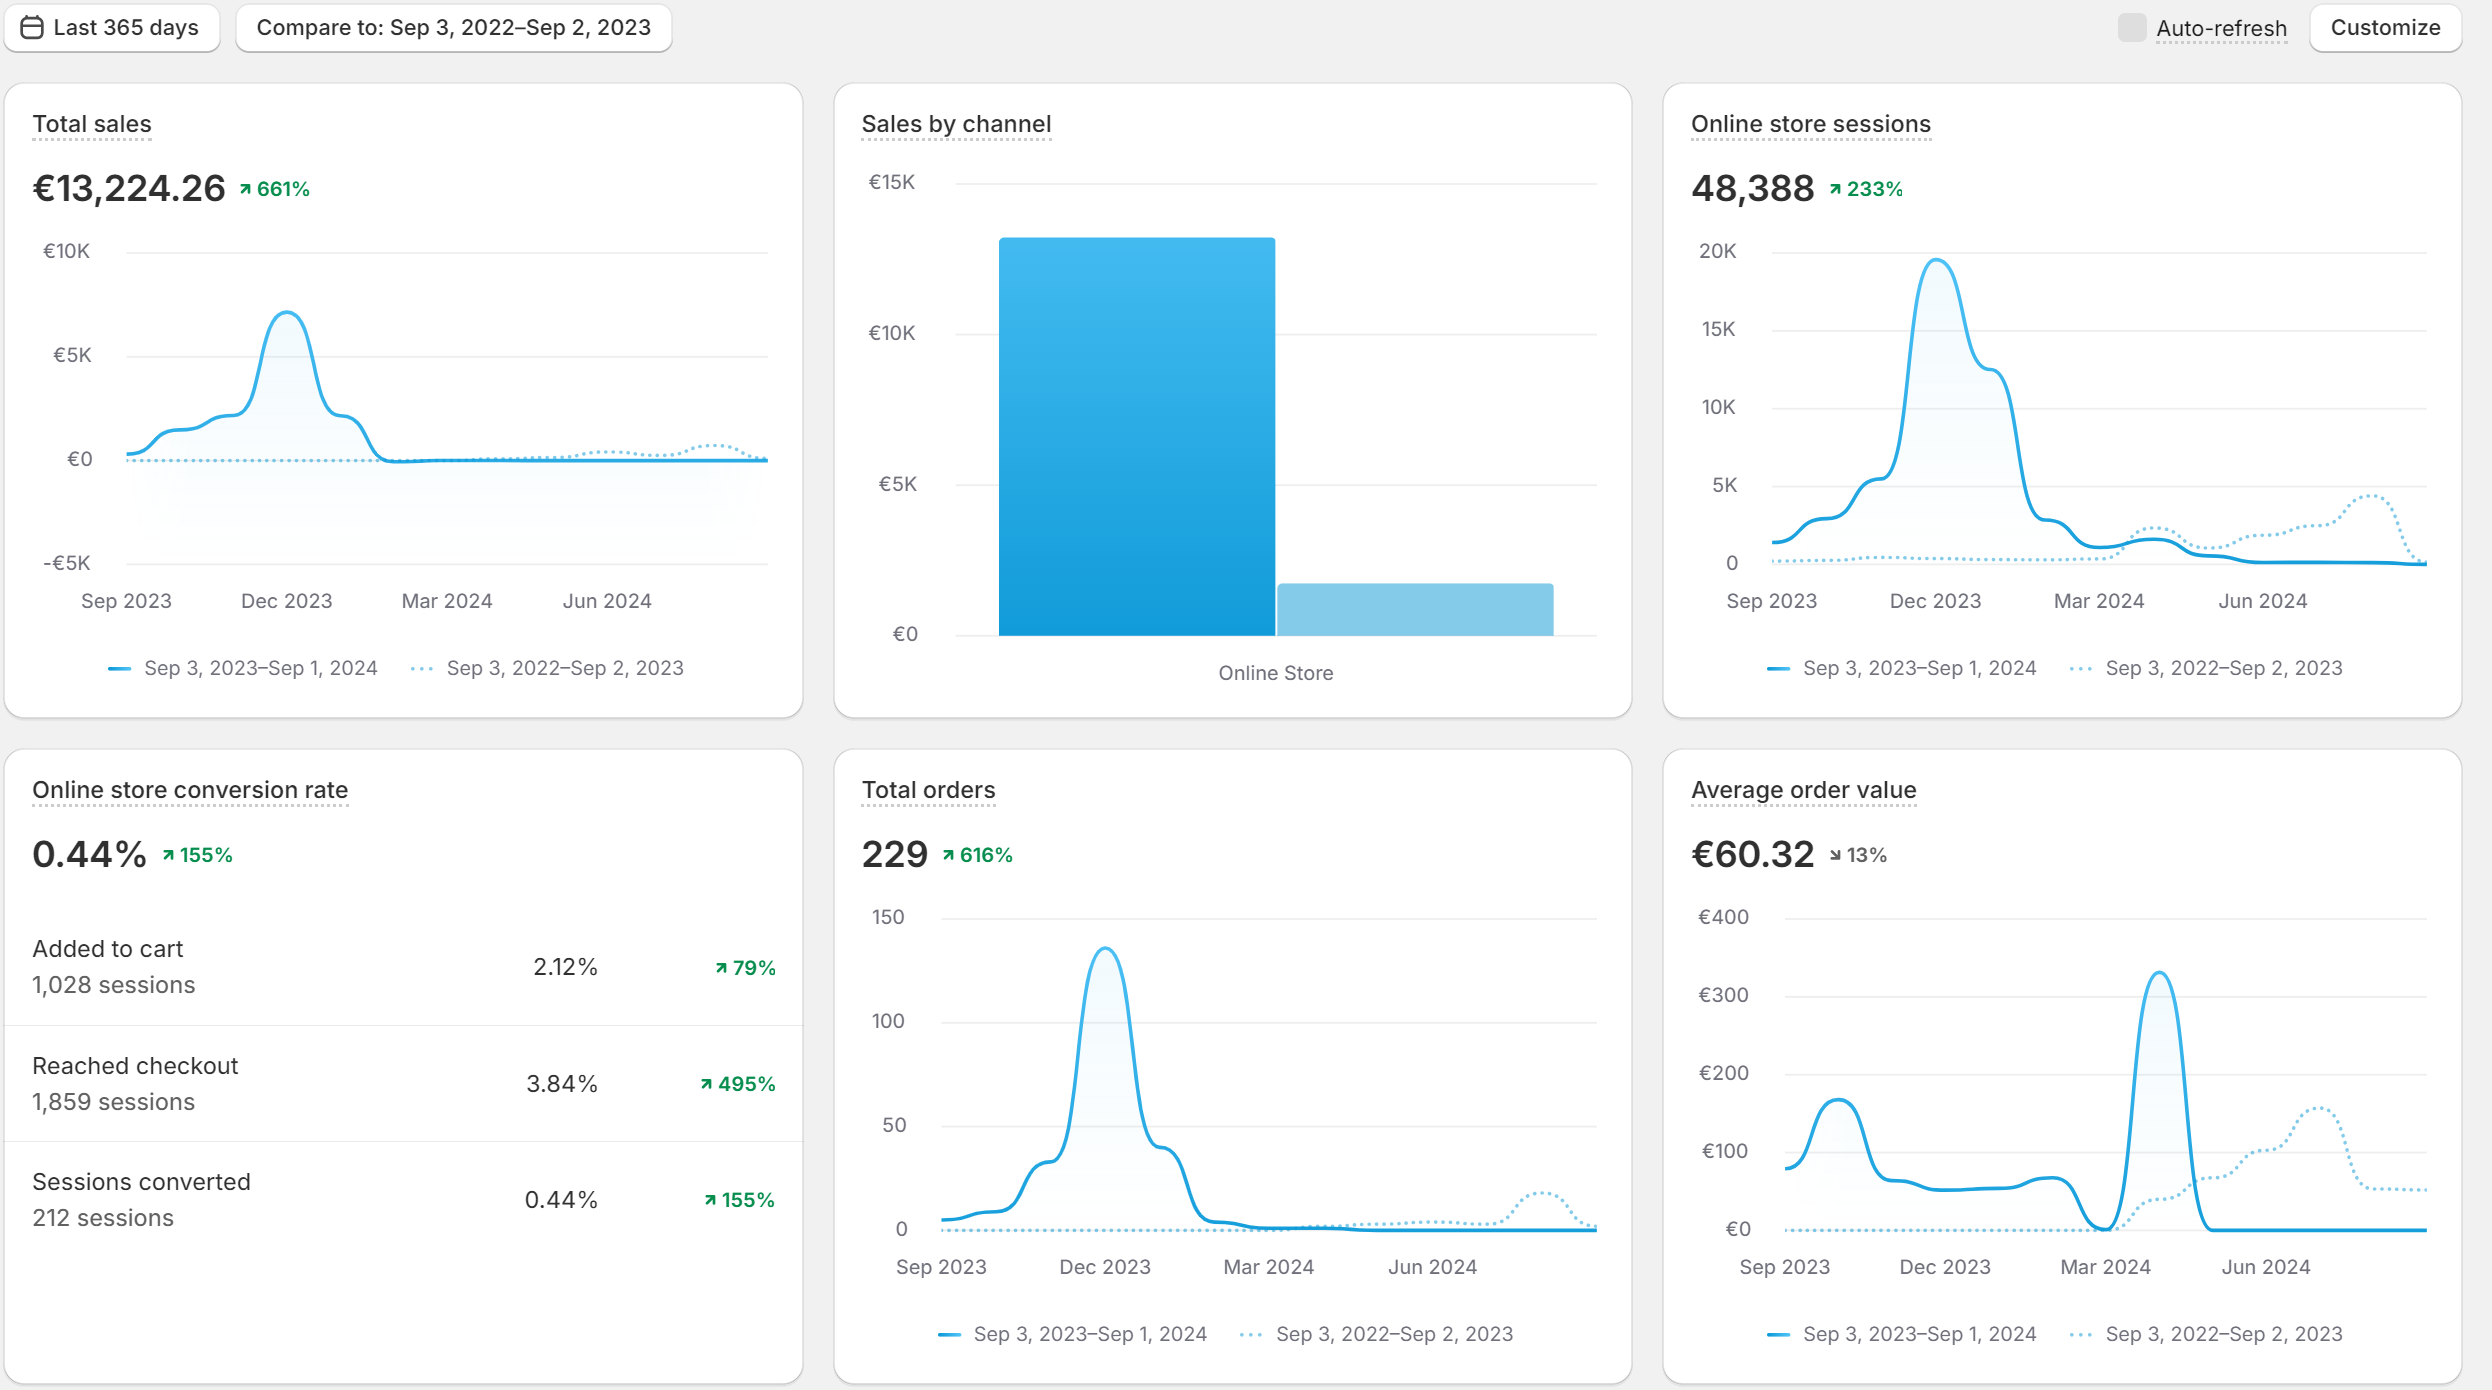Screen dimensions: 2492x1390
Task: Click the 661% increase indicator
Action: point(275,189)
